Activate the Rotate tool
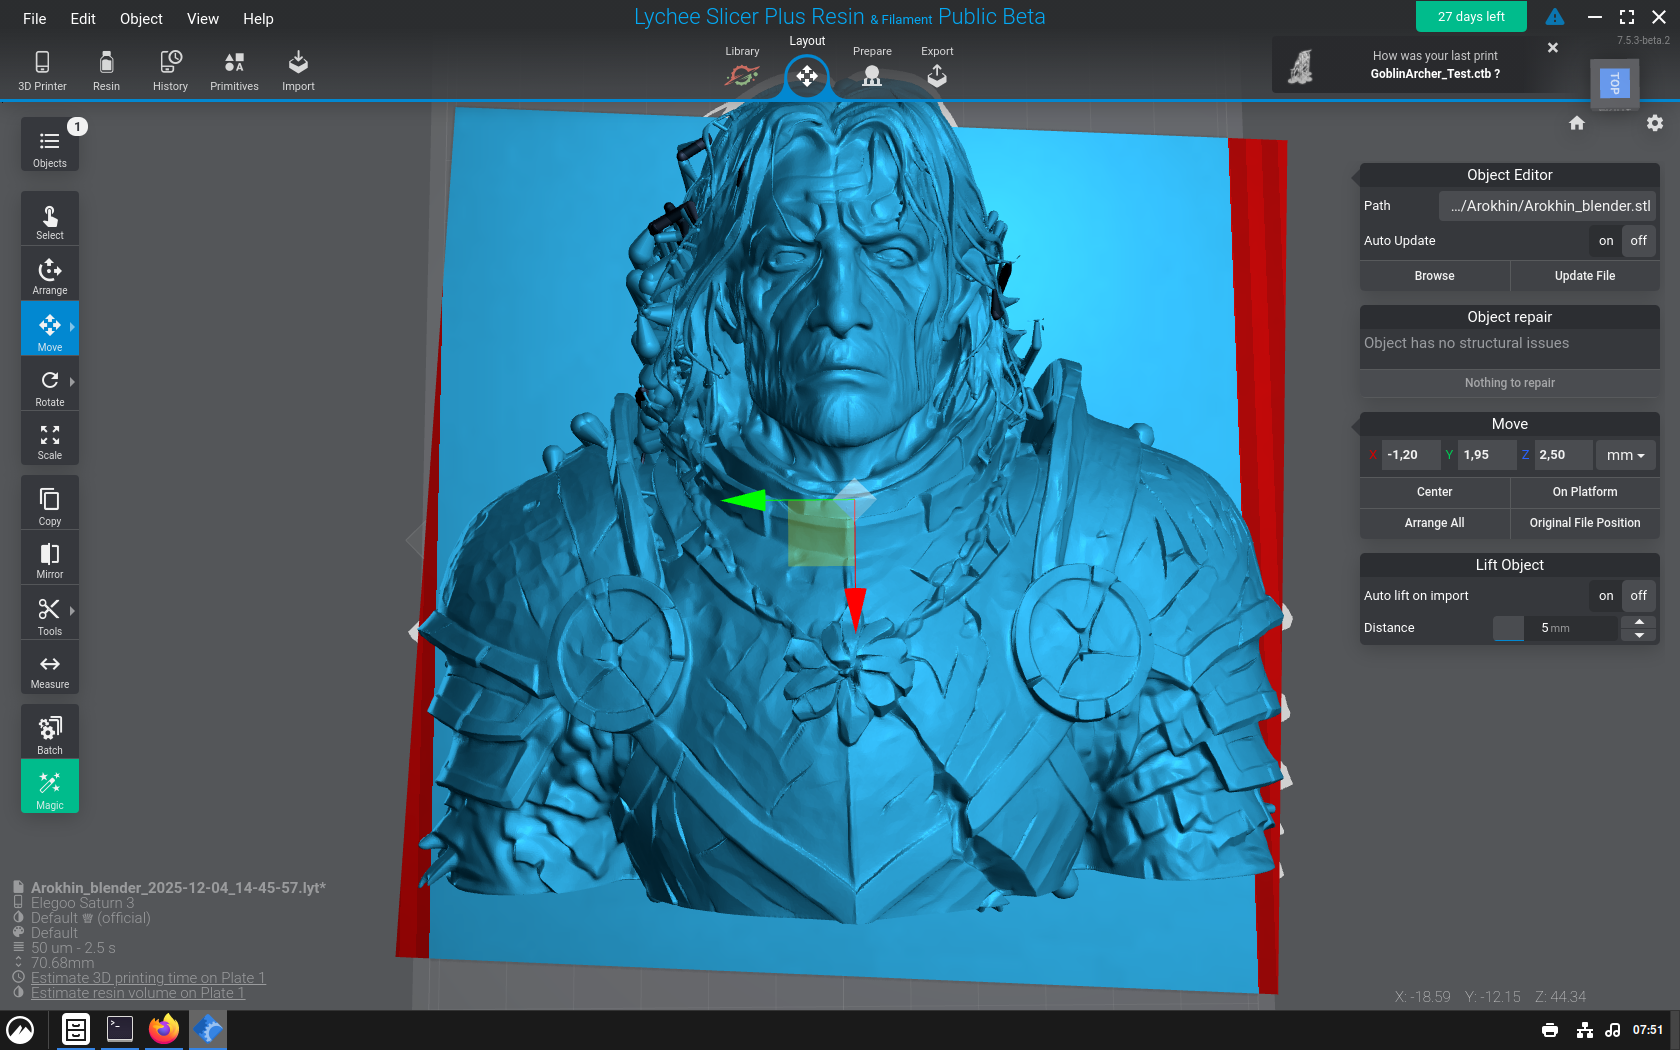 click(x=50, y=386)
